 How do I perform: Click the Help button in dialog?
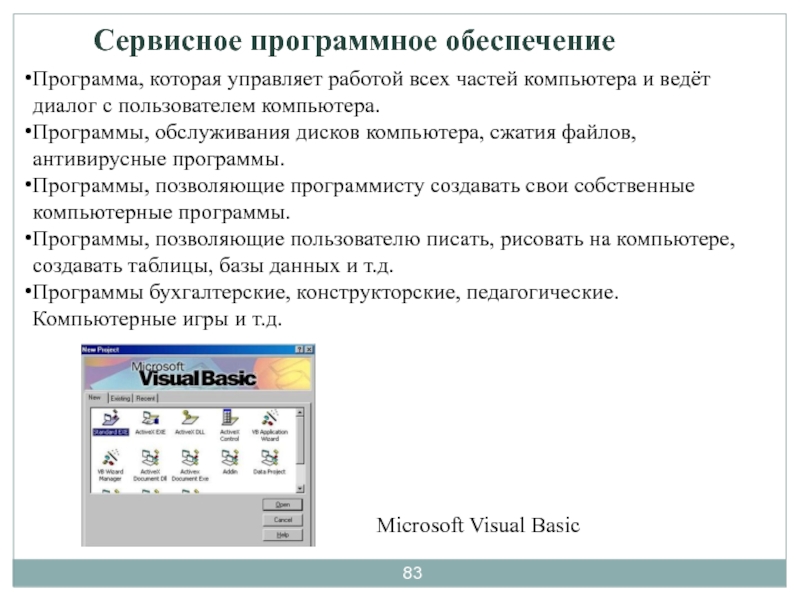[x=282, y=535]
